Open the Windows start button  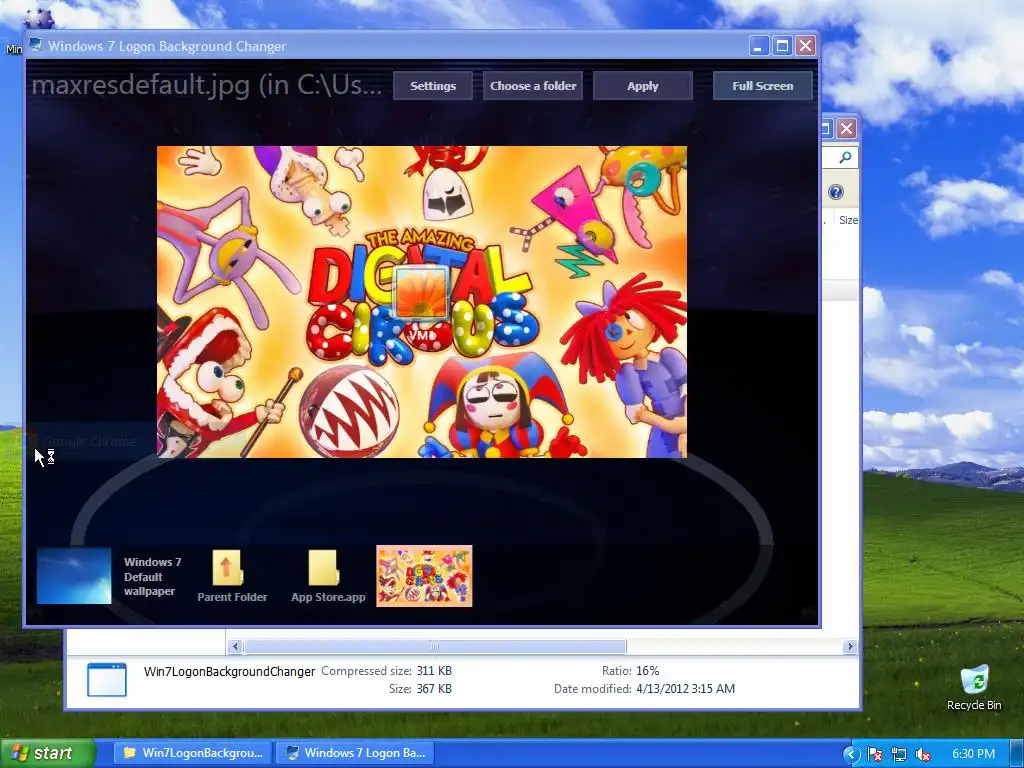click(47, 753)
